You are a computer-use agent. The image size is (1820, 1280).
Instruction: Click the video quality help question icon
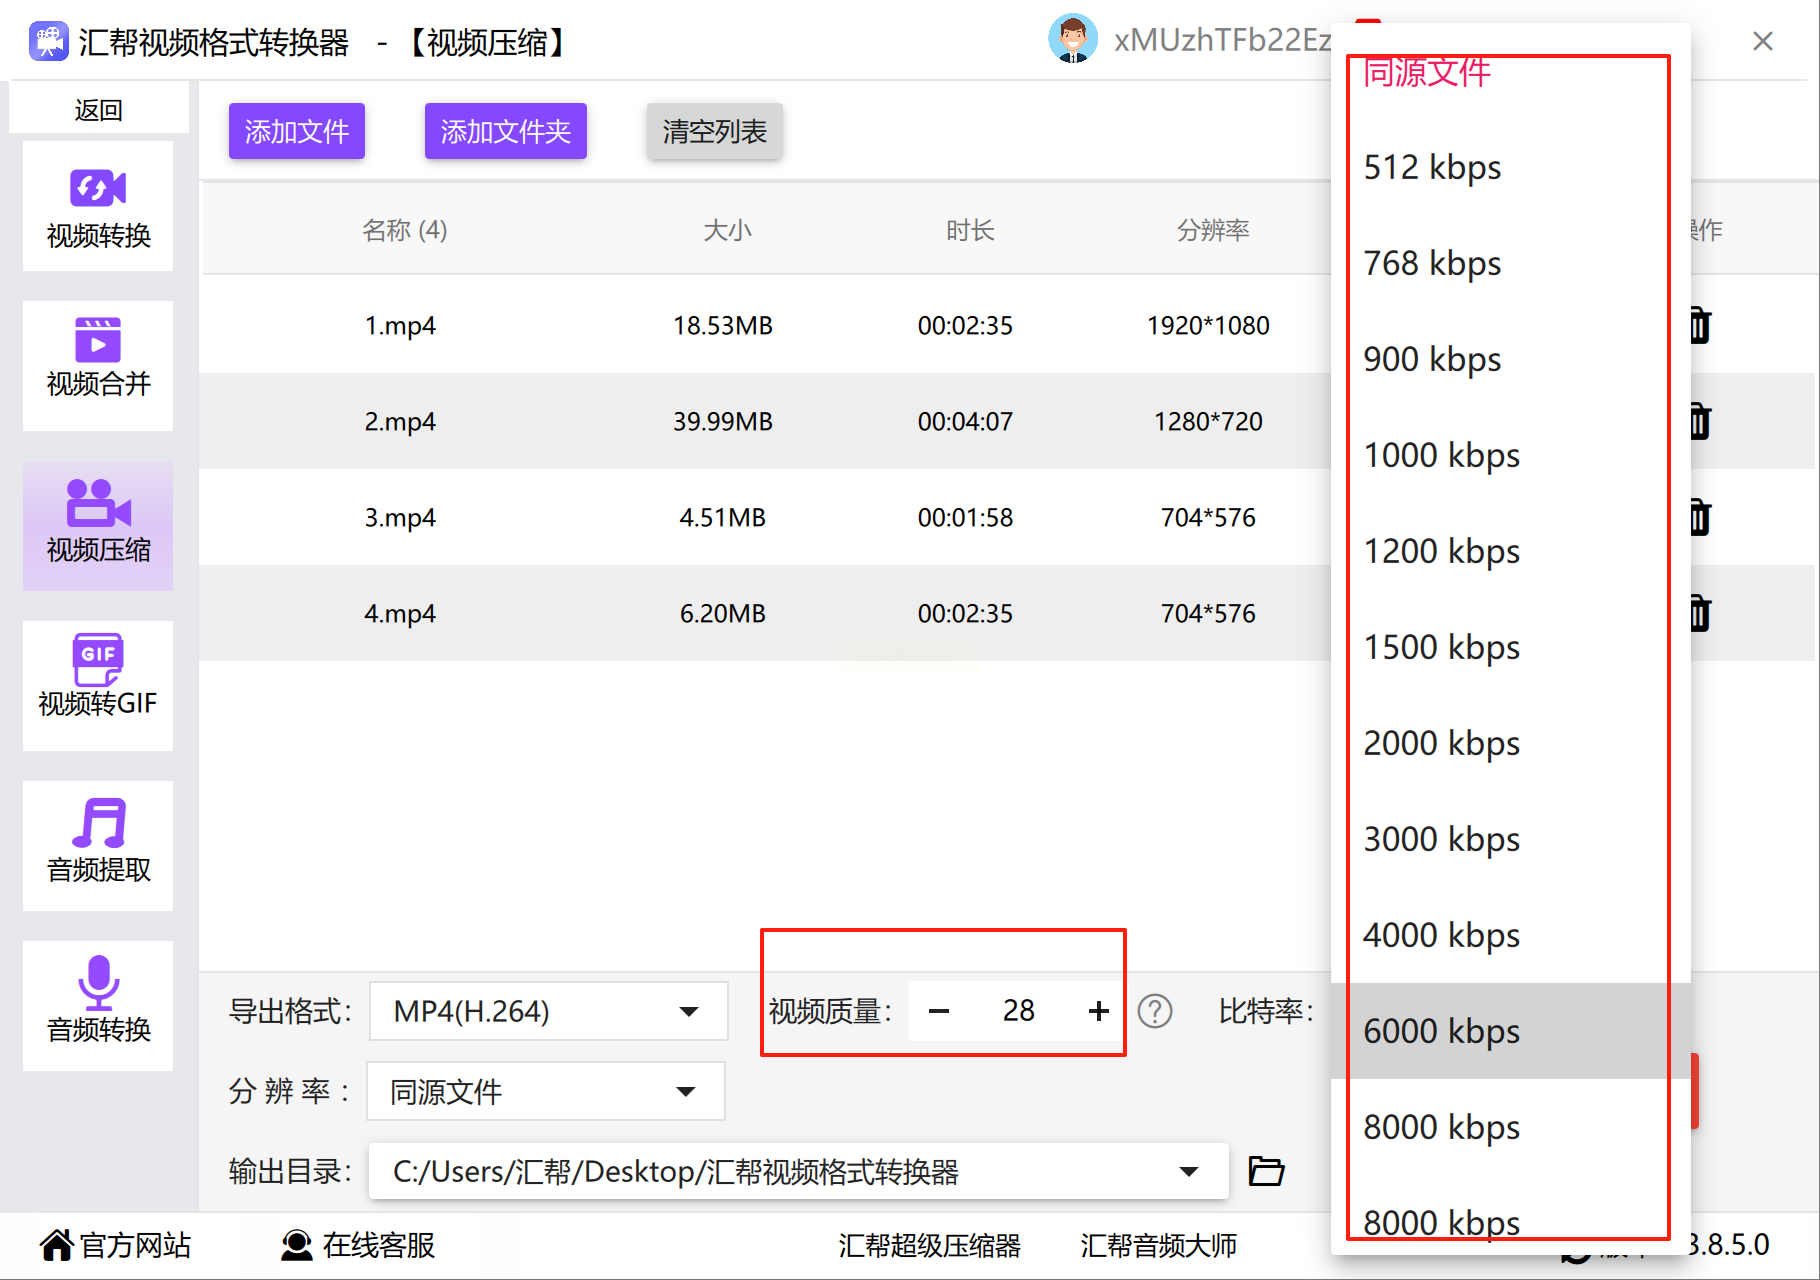(1155, 1011)
